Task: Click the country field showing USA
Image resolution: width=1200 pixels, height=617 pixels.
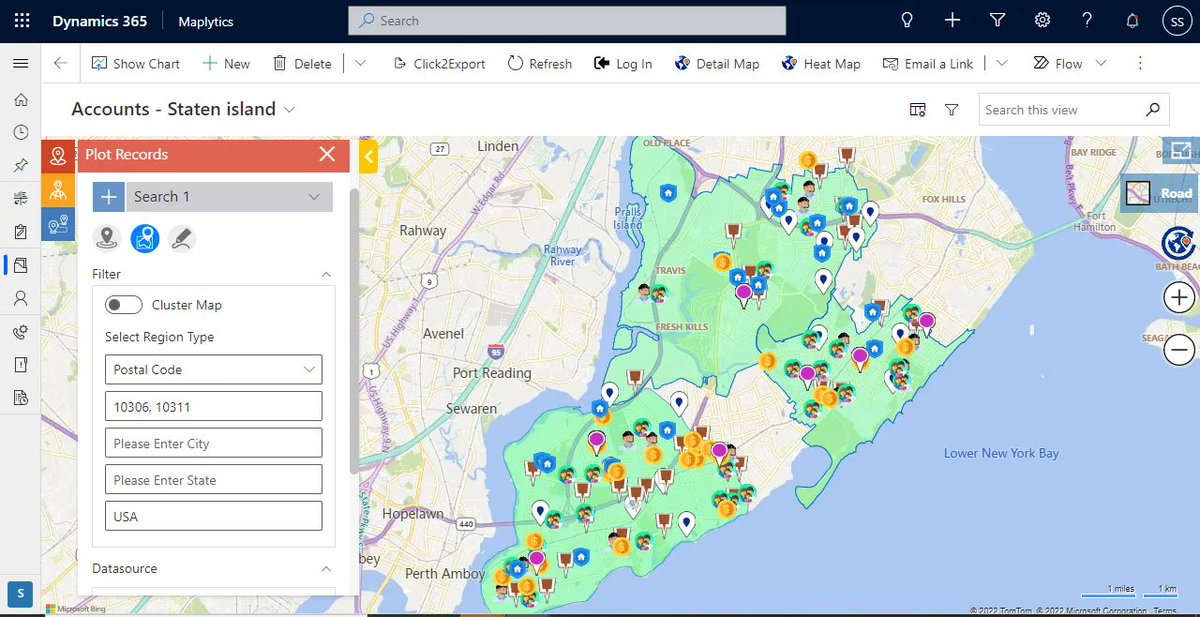Action: point(213,516)
